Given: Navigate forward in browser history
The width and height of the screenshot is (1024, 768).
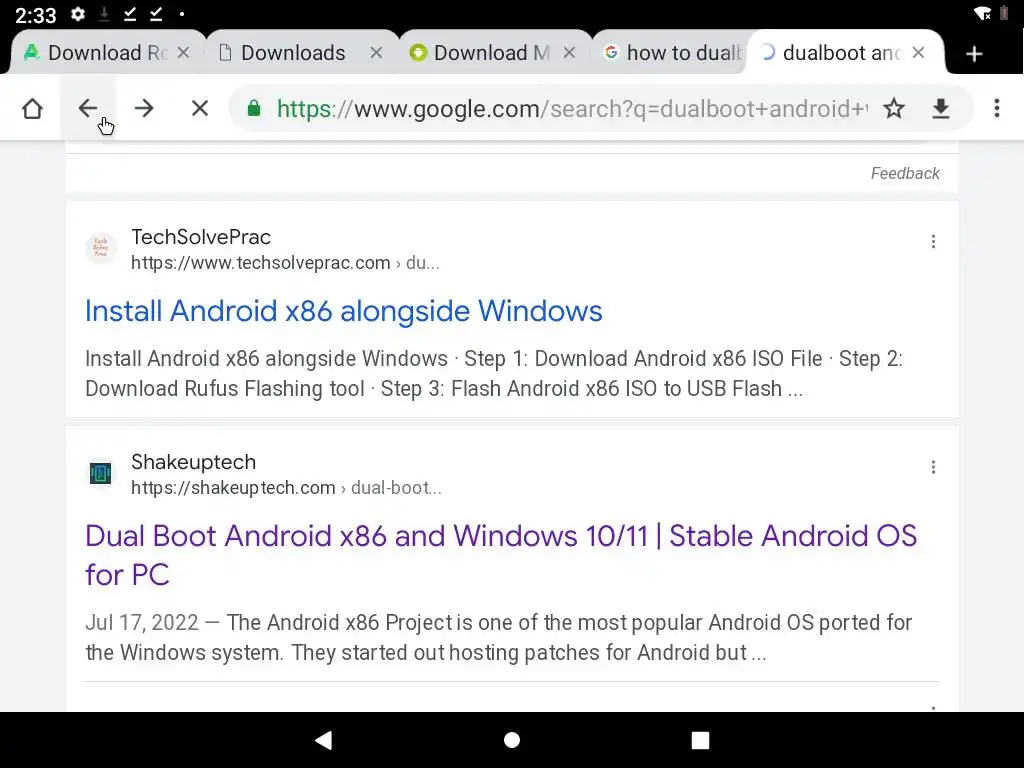Looking at the screenshot, I should (x=144, y=108).
